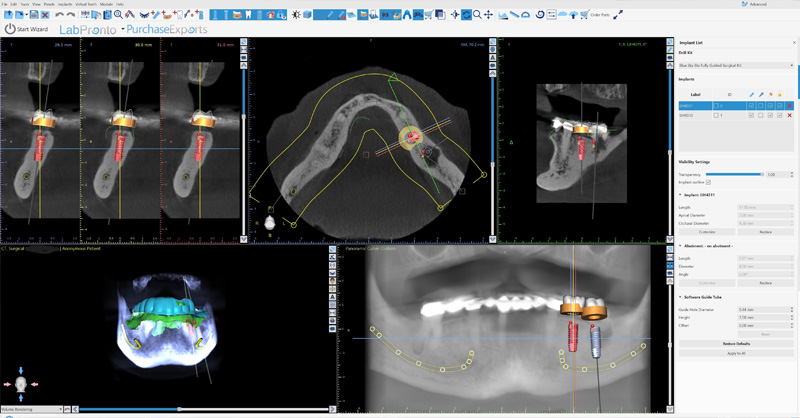This screenshot has height=418, width=800.
Task: Click Replace button under Implant section
Action: [x=765, y=232]
